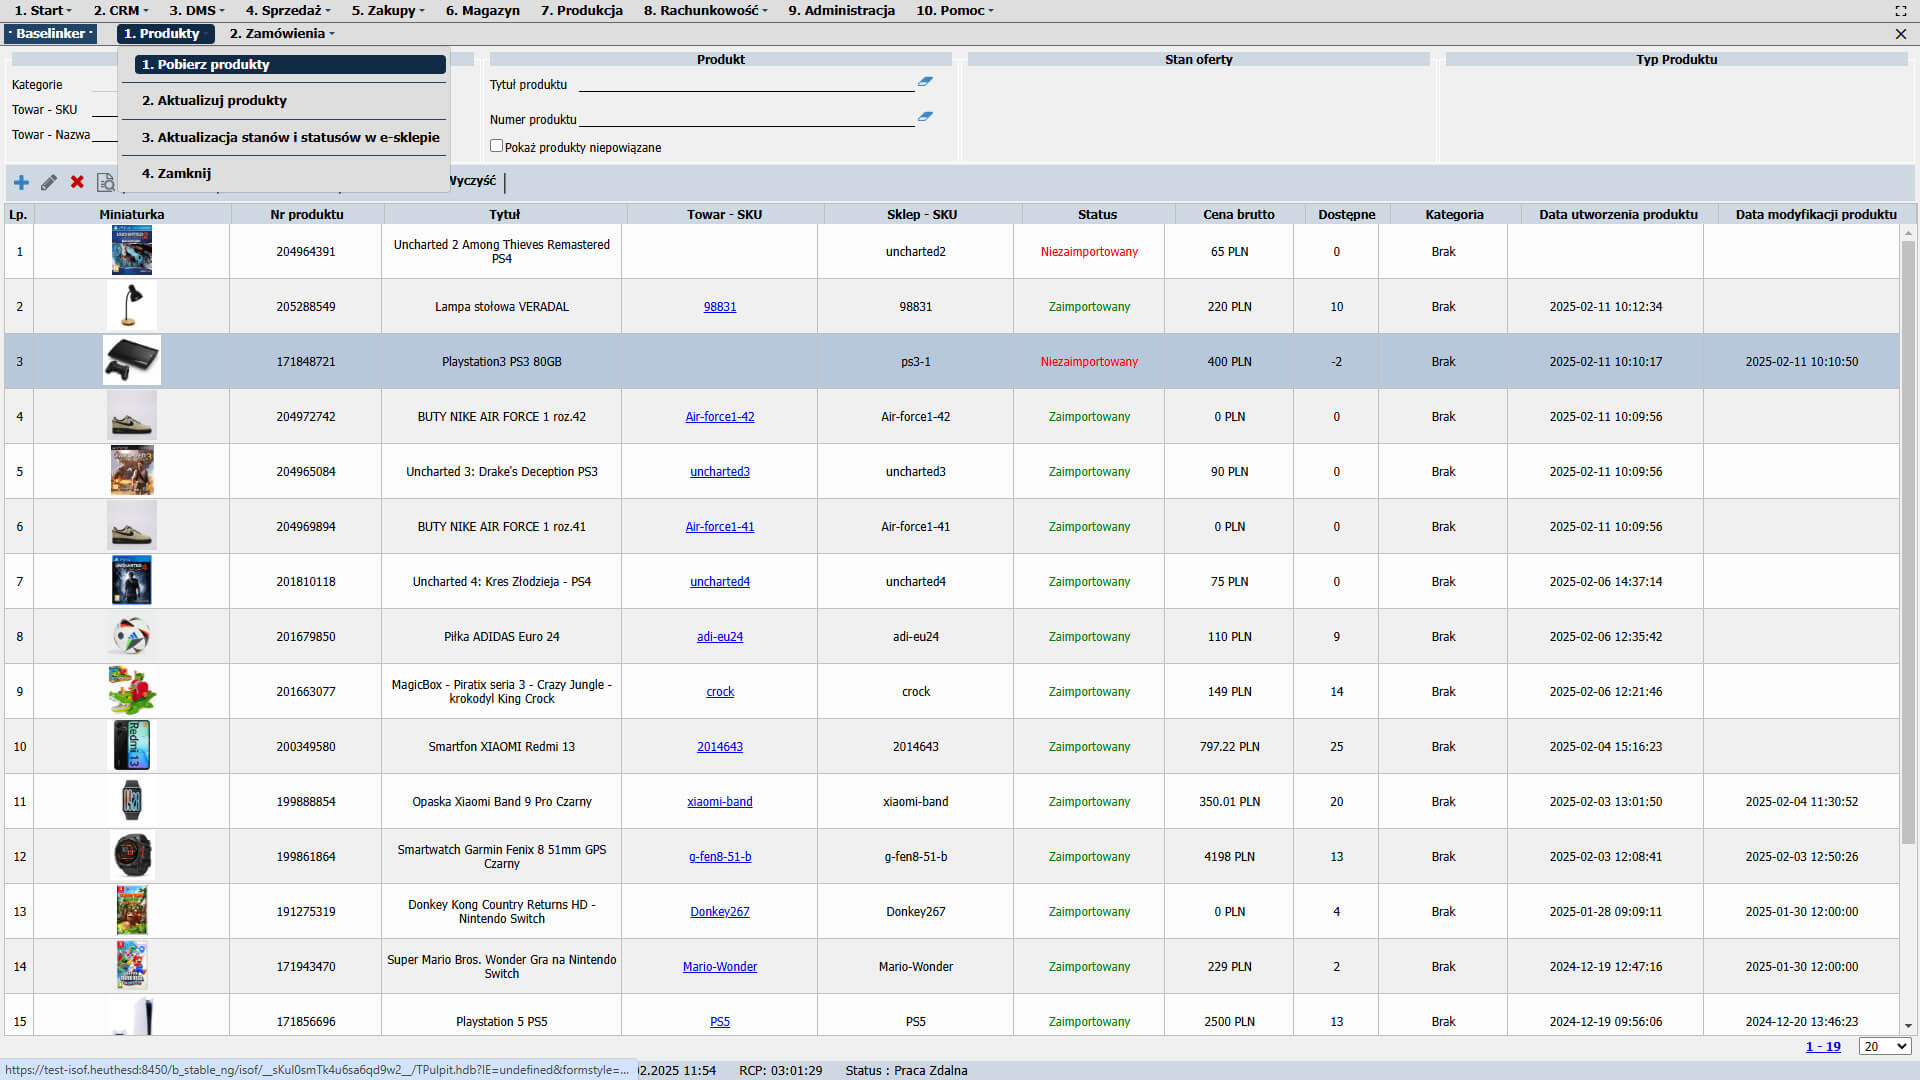Click the 1 - 19 pagination link
This screenshot has height=1080, width=1920.
1822,1046
